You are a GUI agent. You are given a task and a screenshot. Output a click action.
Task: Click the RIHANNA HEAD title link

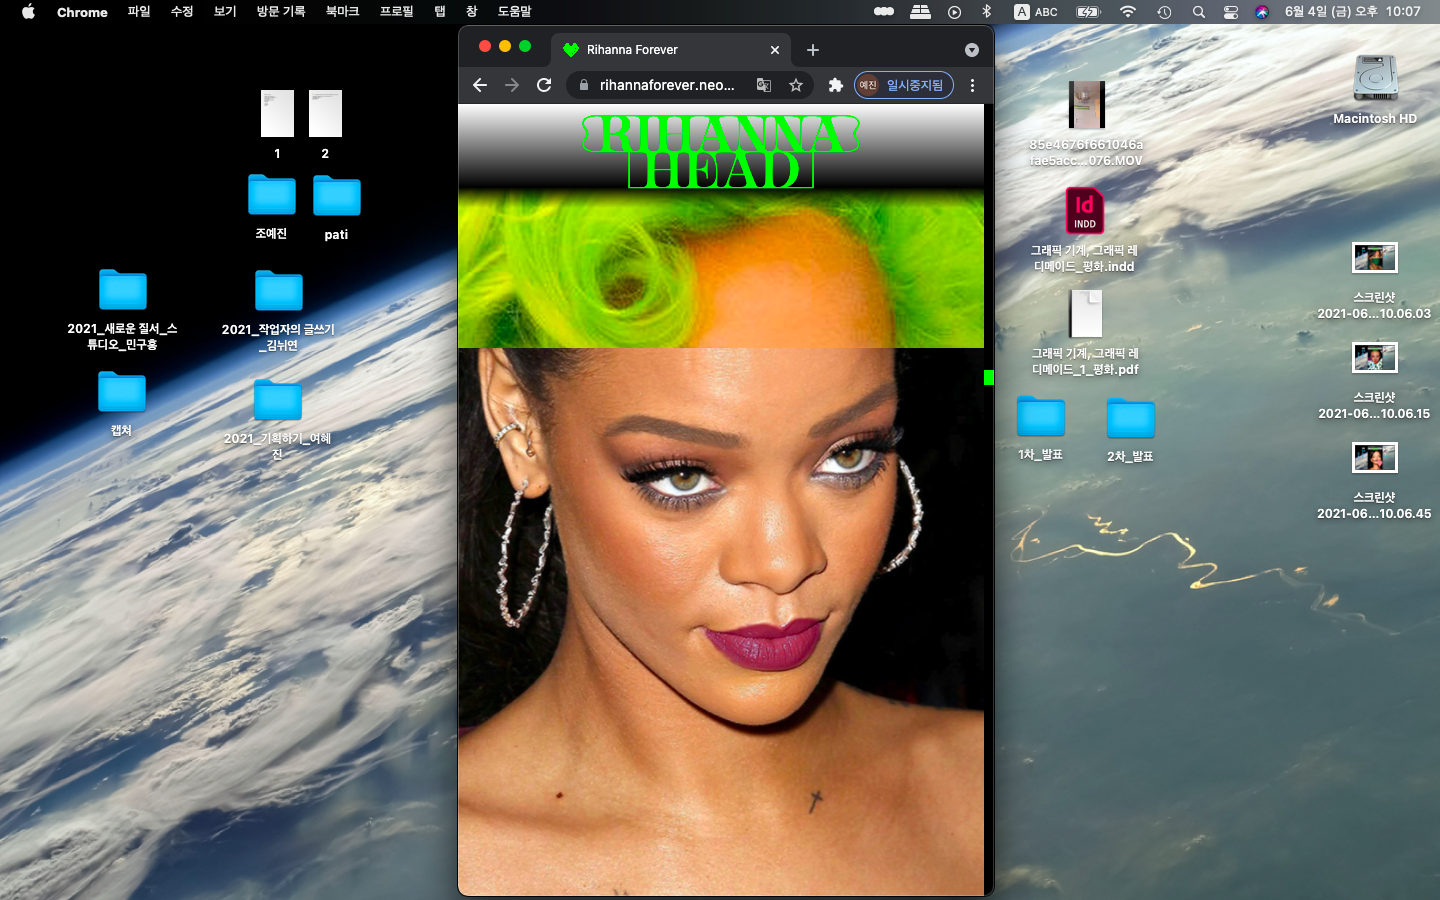[x=720, y=152]
